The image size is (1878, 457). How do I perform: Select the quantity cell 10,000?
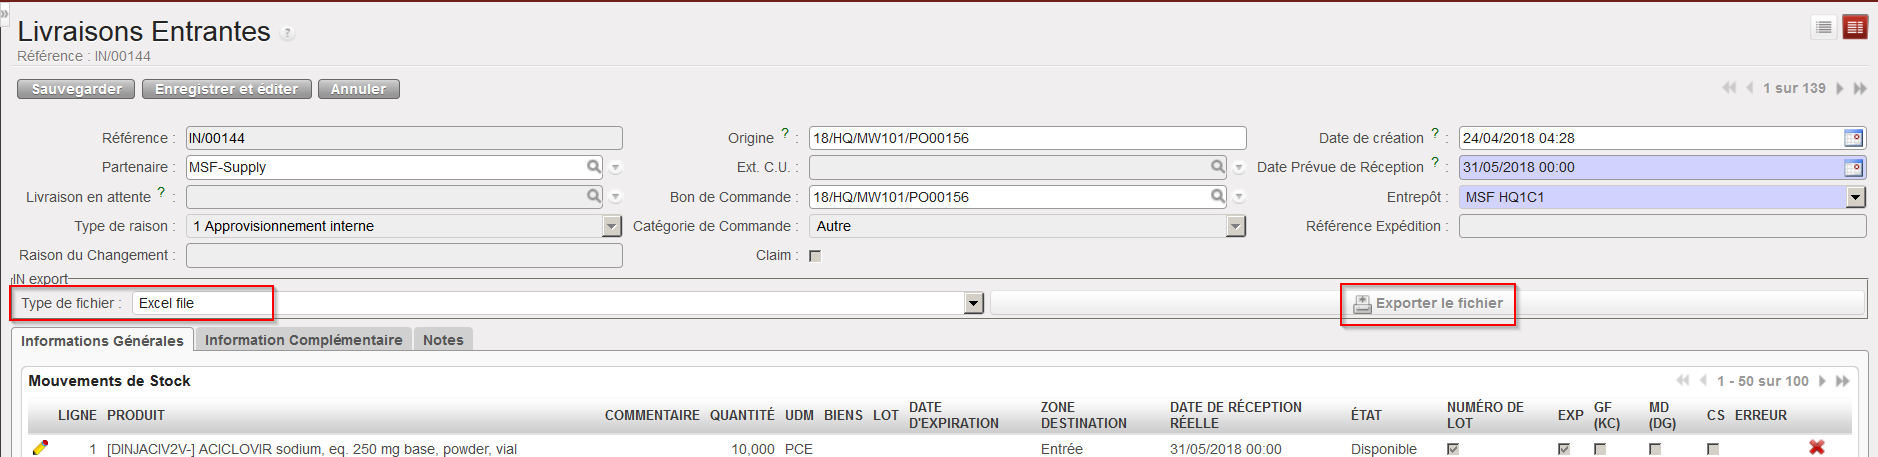coord(753,449)
